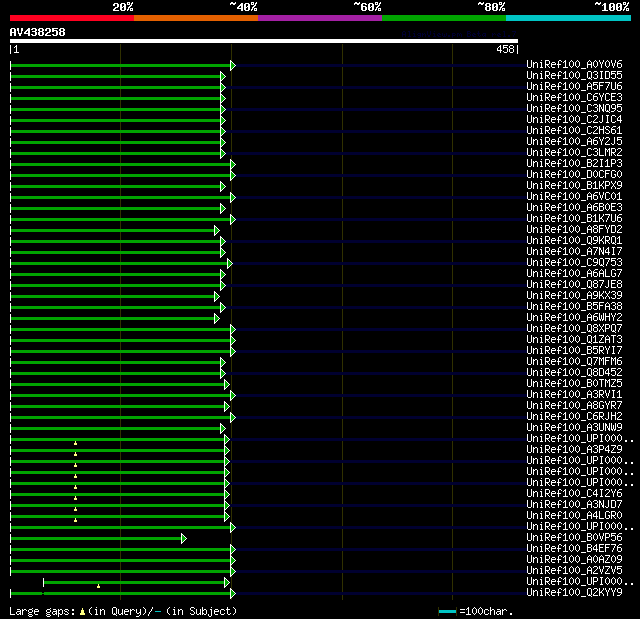640x619 pixels.
Task: Click the yellow gap marker under the A4LGR0 row
Action: [x=76, y=520]
